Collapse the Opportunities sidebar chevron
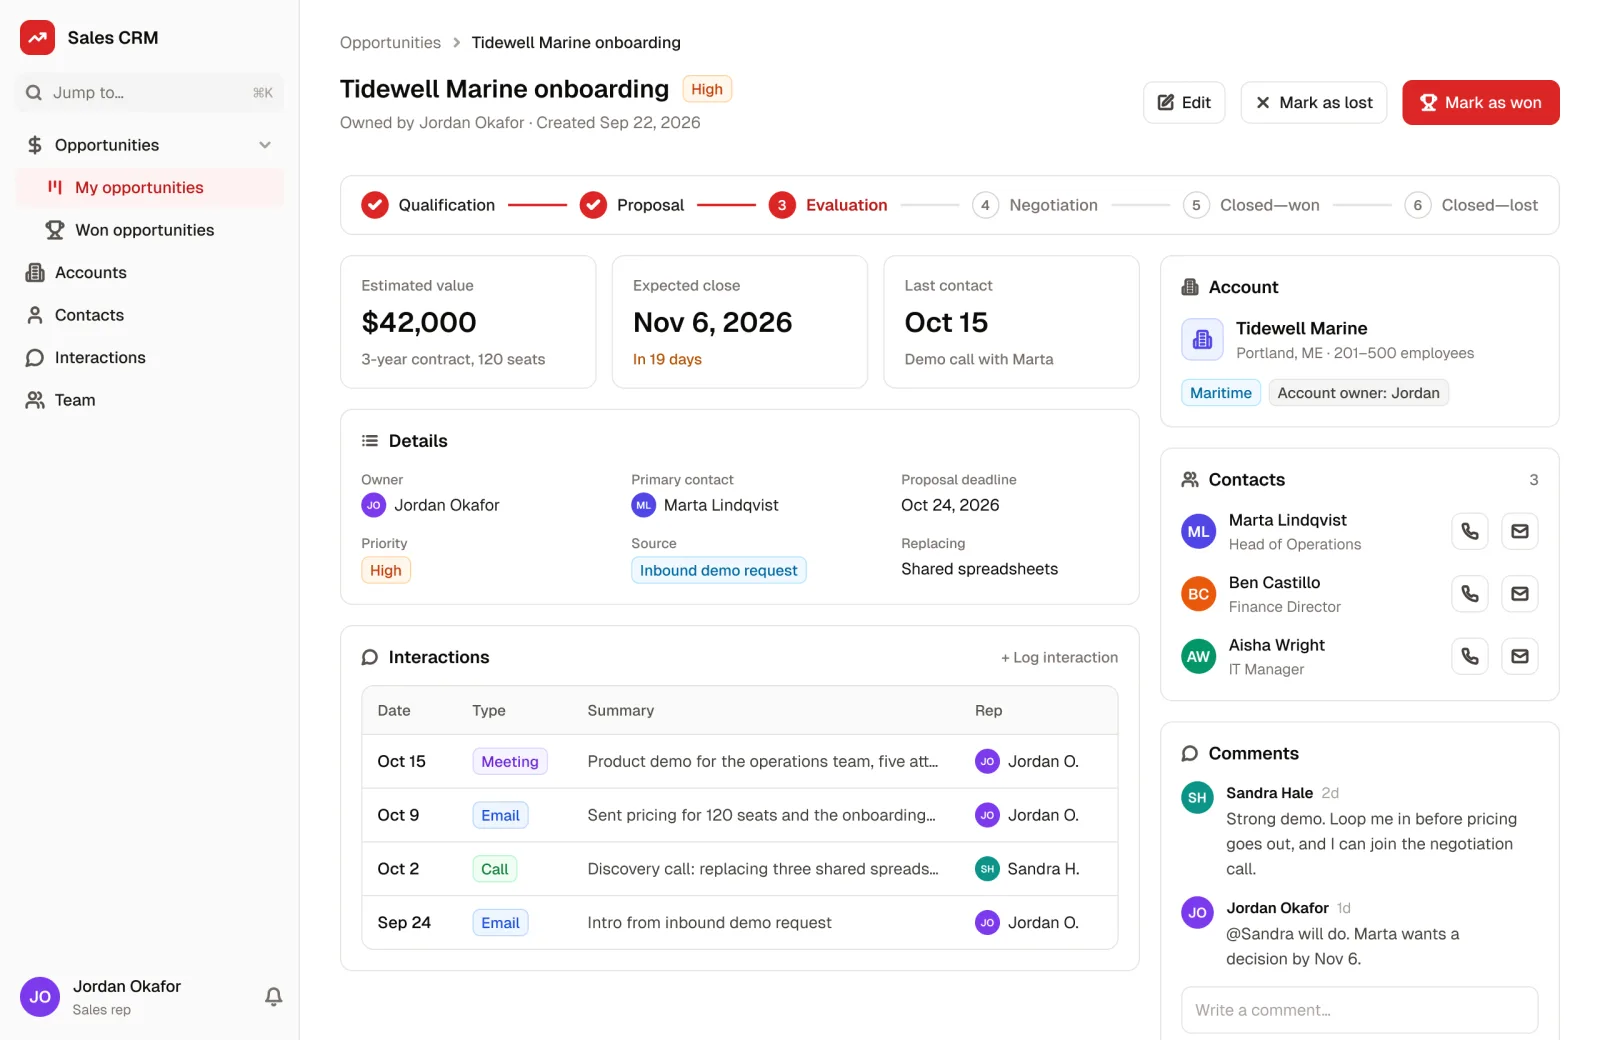 click(265, 145)
